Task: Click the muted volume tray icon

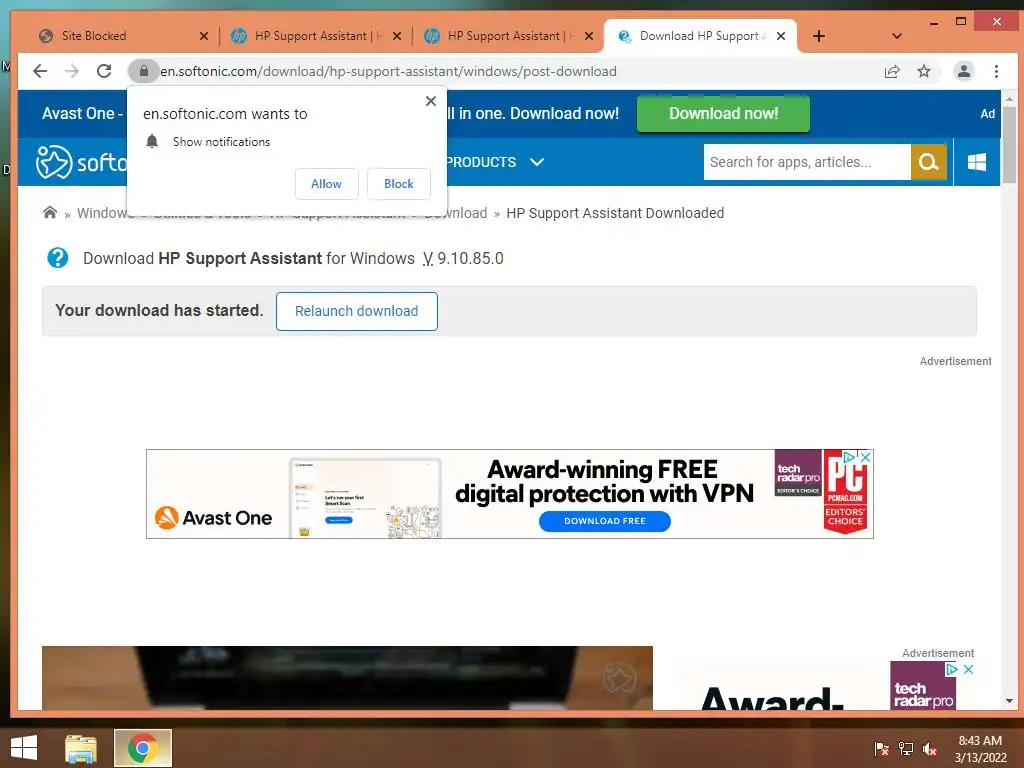Action: point(930,749)
